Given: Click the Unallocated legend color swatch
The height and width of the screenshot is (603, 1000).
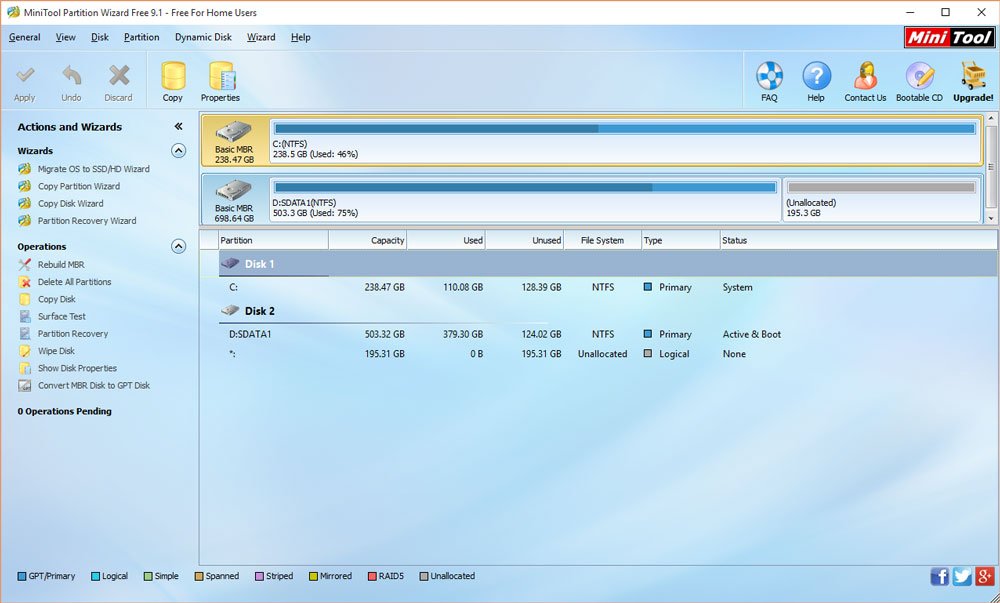Looking at the screenshot, I should point(423,576).
